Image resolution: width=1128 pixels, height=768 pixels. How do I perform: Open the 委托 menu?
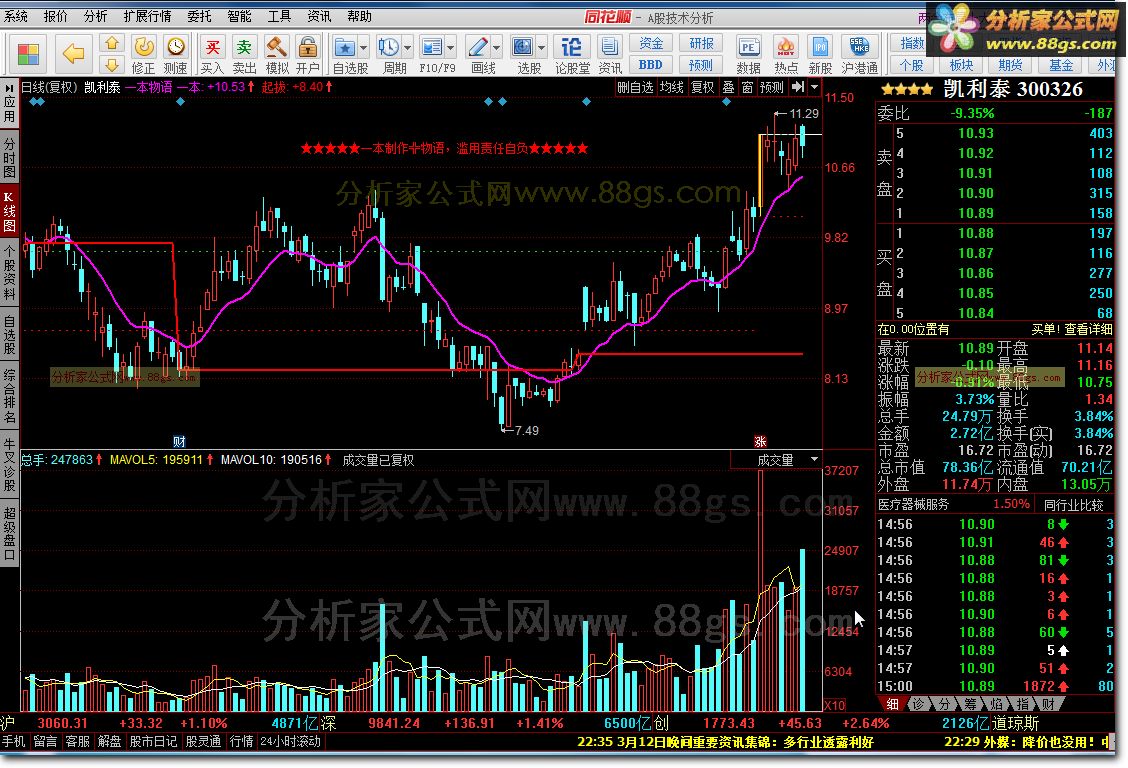(x=199, y=16)
